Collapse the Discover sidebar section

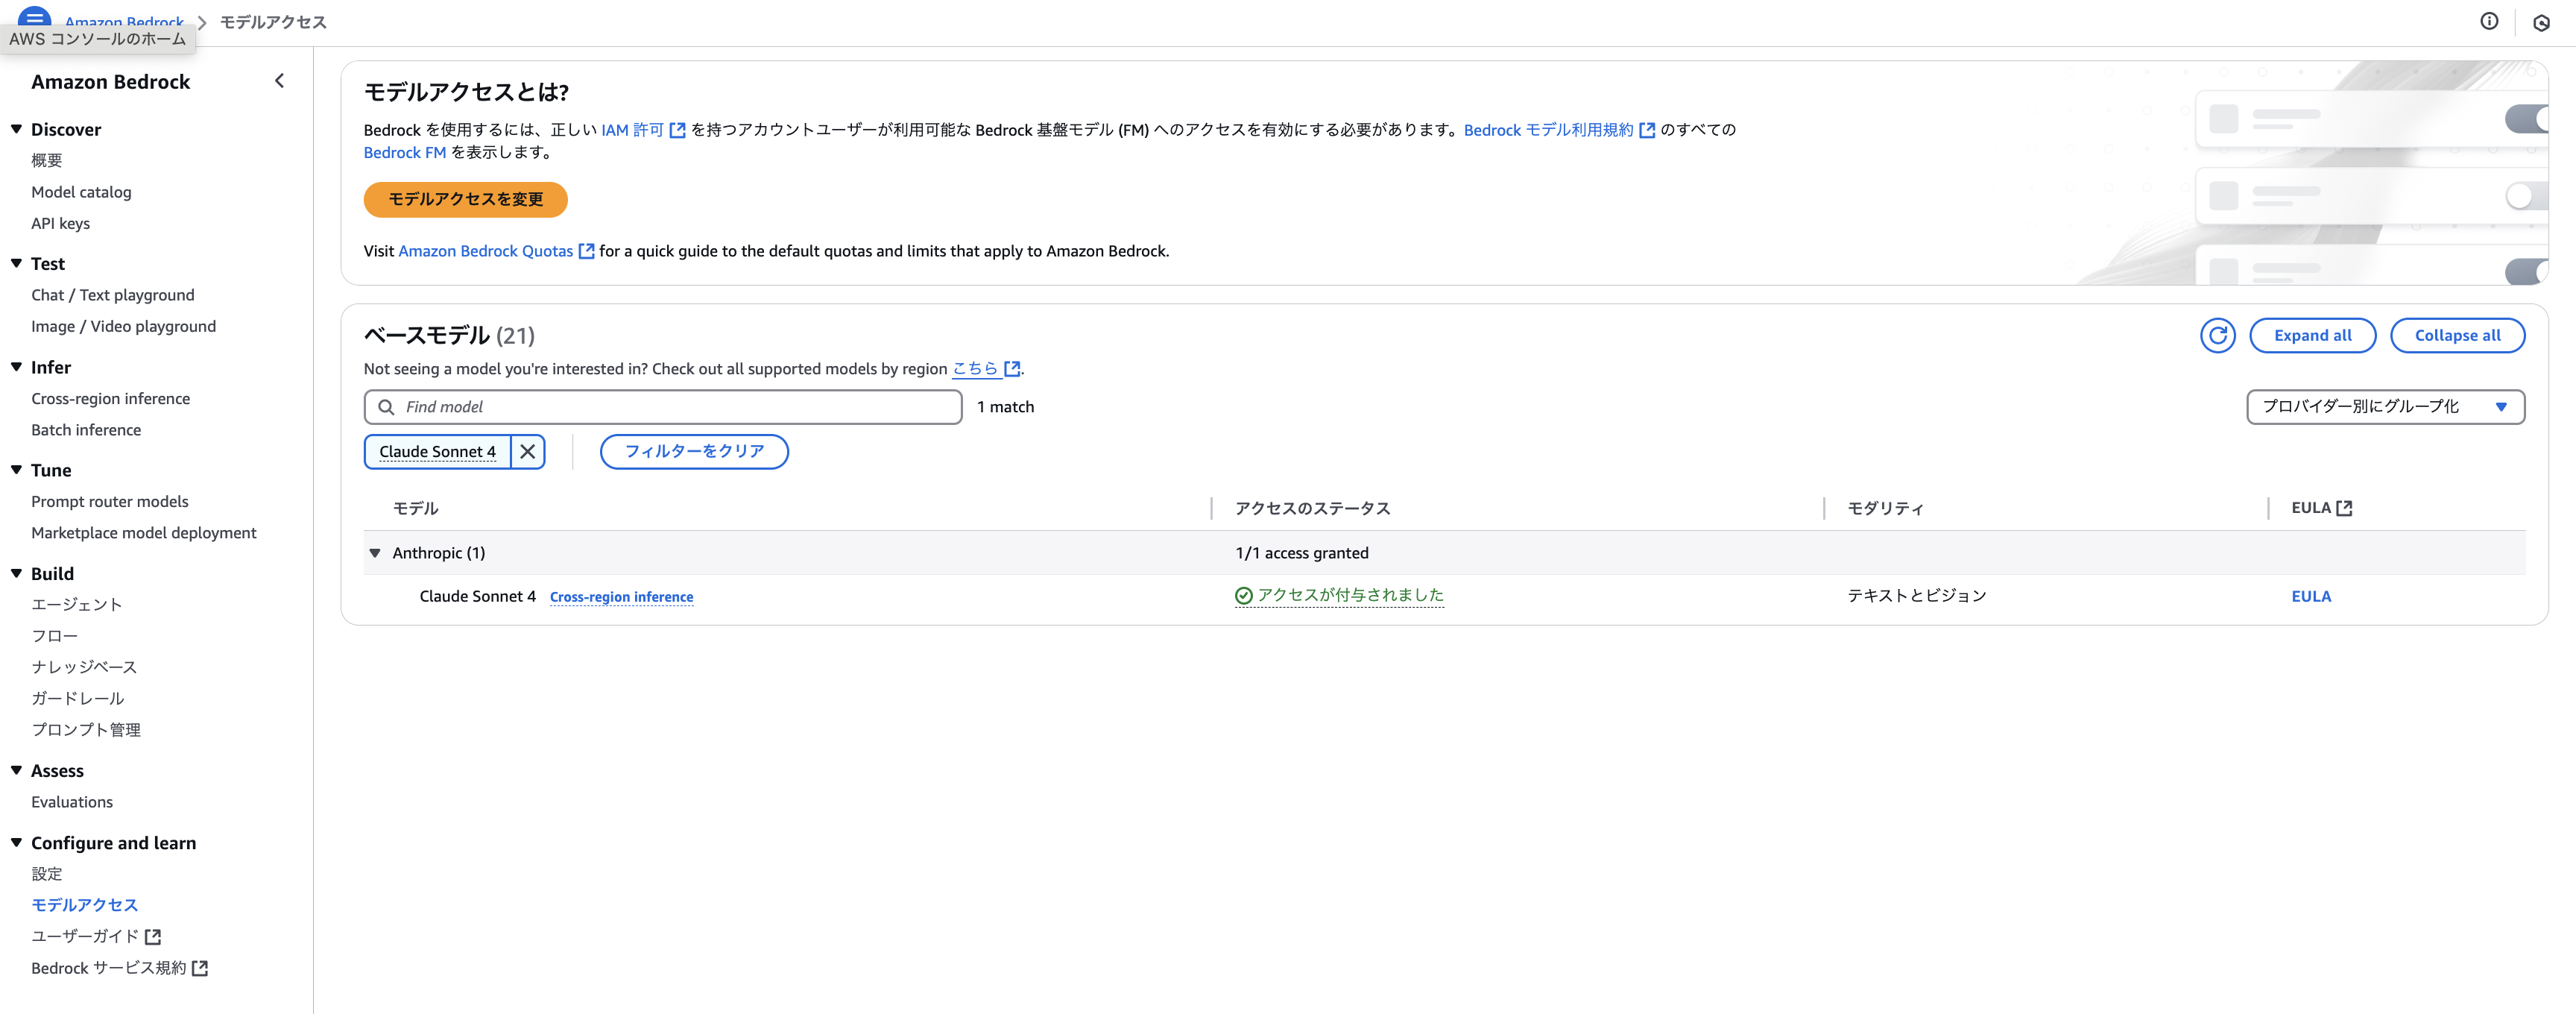17,129
